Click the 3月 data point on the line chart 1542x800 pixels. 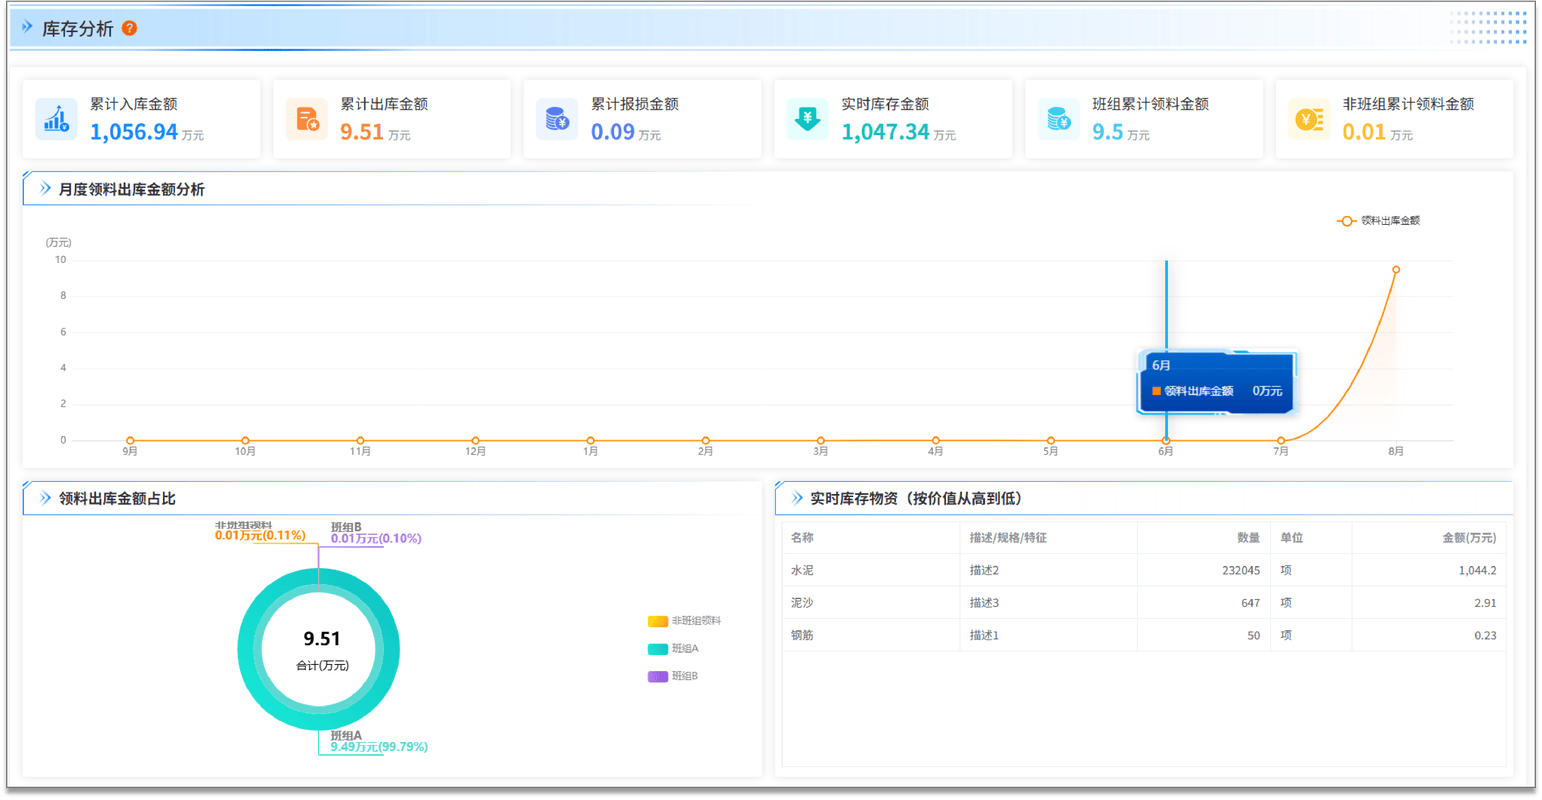coord(821,440)
